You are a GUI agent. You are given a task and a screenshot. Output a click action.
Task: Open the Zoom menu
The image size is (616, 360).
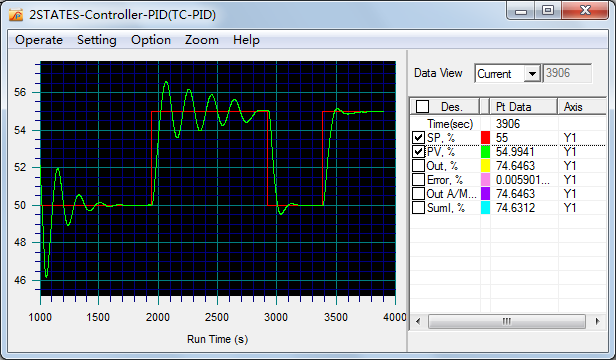pyautogui.click(x=202, y=40)
